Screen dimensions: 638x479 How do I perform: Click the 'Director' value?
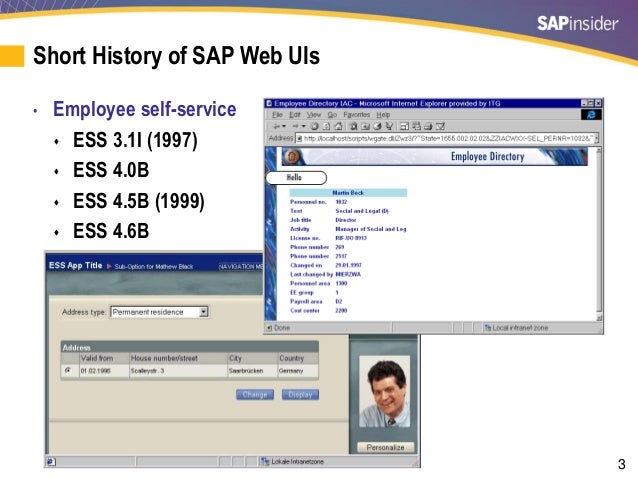click(345, 220)
